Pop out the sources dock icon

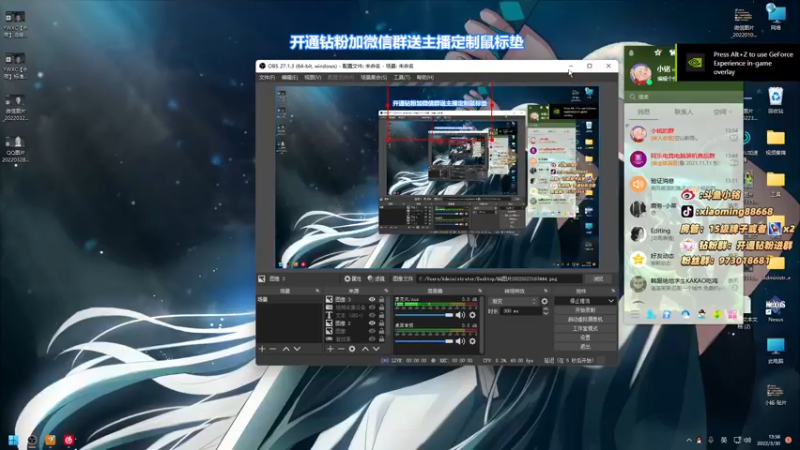[x=386, y=291]
